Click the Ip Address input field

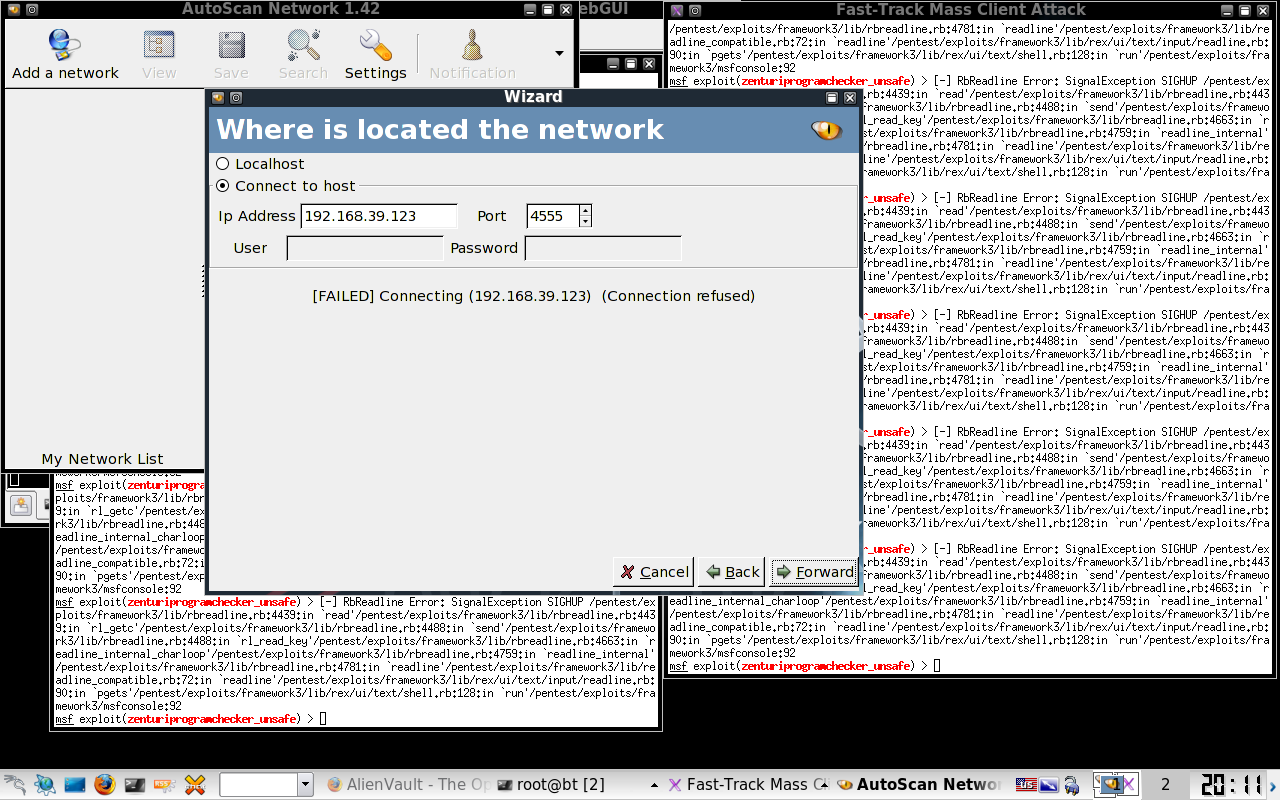pyautogui.click(x=379, y=216)
